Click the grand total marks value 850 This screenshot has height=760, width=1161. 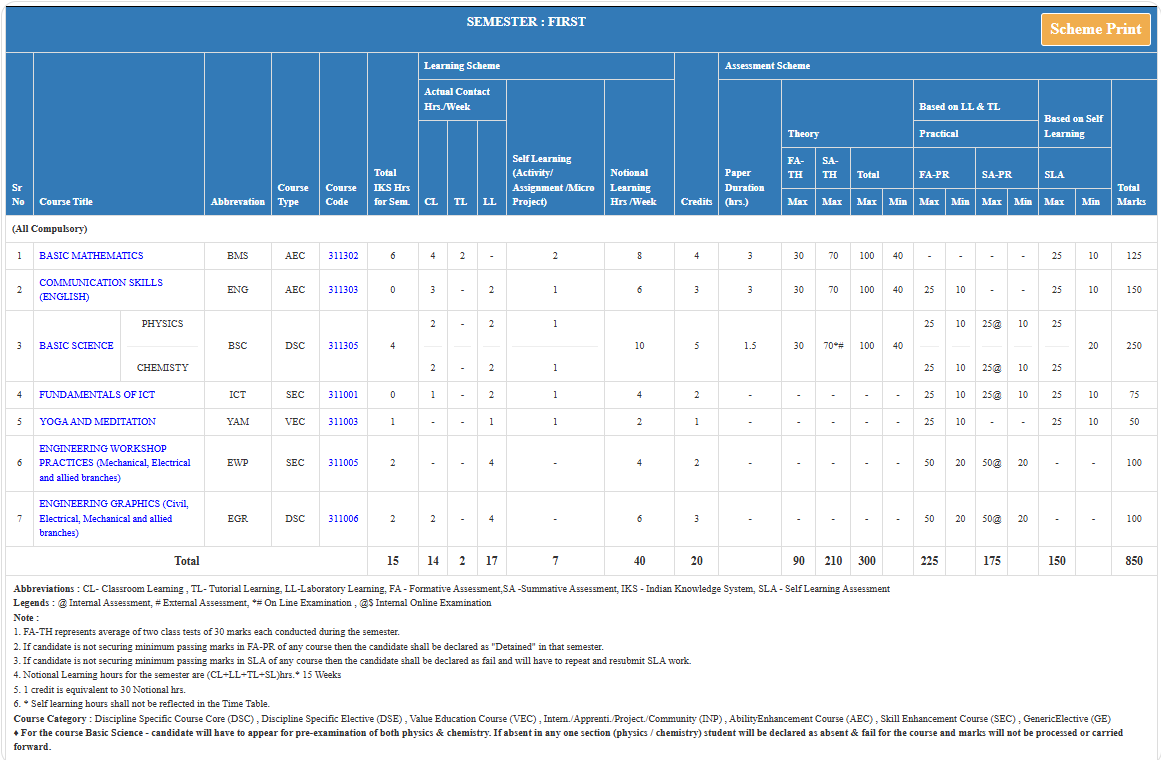[1133, 561]
